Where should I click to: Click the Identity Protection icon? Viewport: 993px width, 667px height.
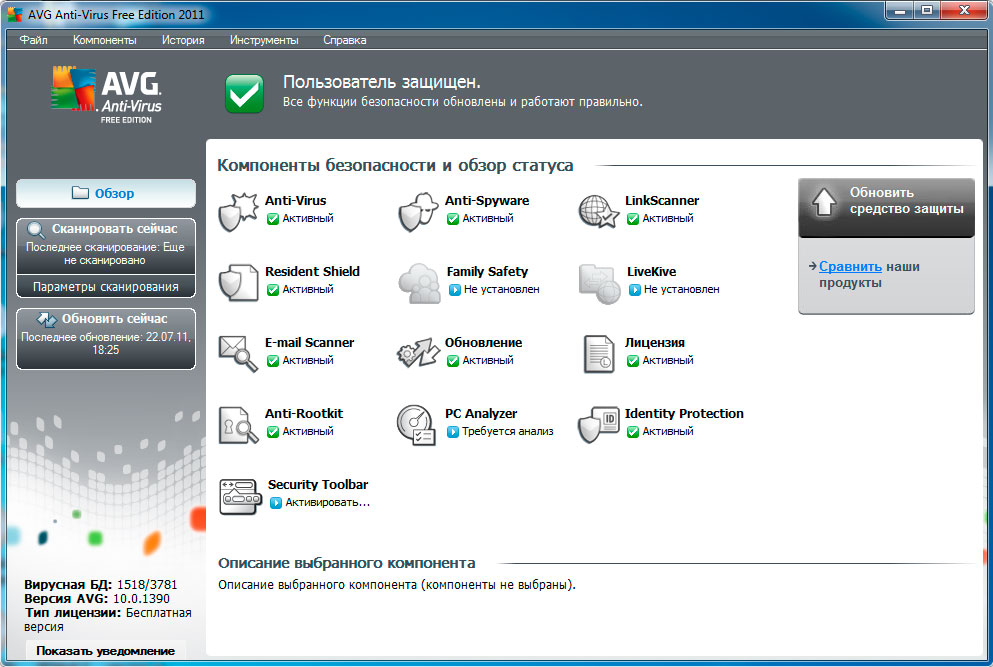pos(598,424)
